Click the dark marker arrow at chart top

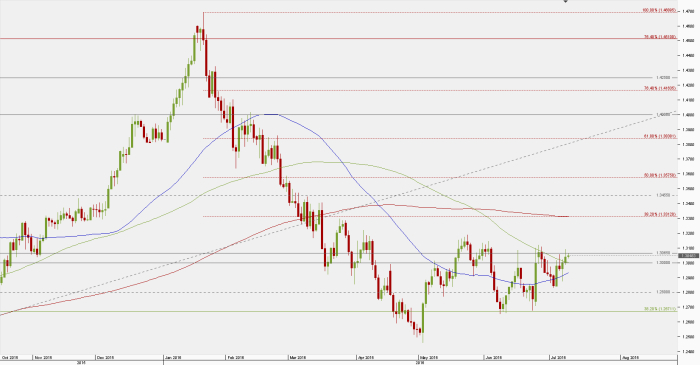coord(566,1)
